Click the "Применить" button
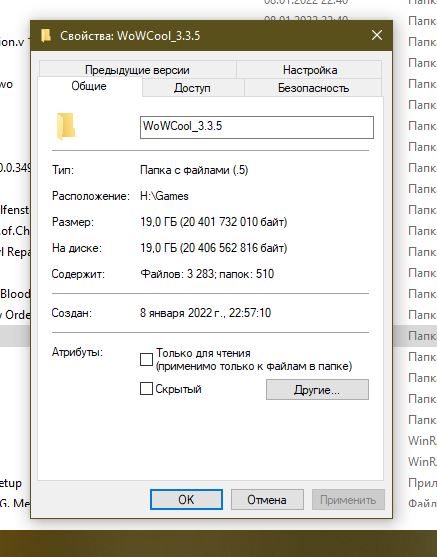Viewport: 437px width, 557px height. click(x=348, y=499)
